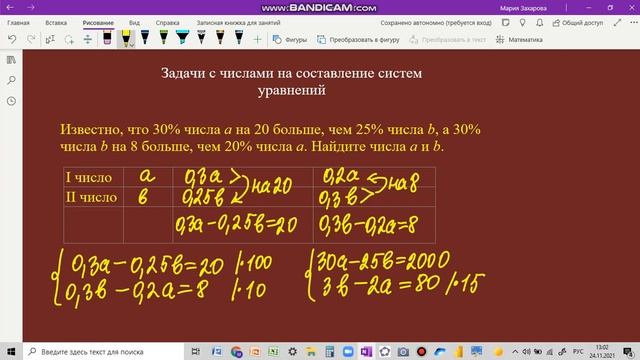Click the cell II число

coord(93,197)
